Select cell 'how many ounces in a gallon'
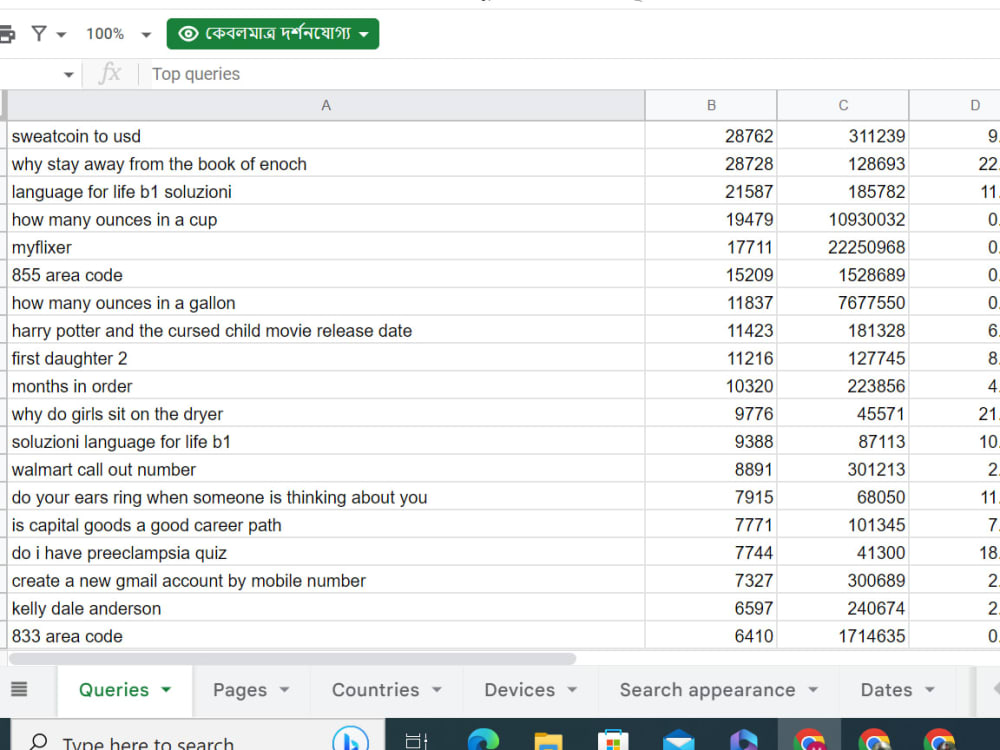This screenshot has height=750, width=1000. tap(326, 302)
